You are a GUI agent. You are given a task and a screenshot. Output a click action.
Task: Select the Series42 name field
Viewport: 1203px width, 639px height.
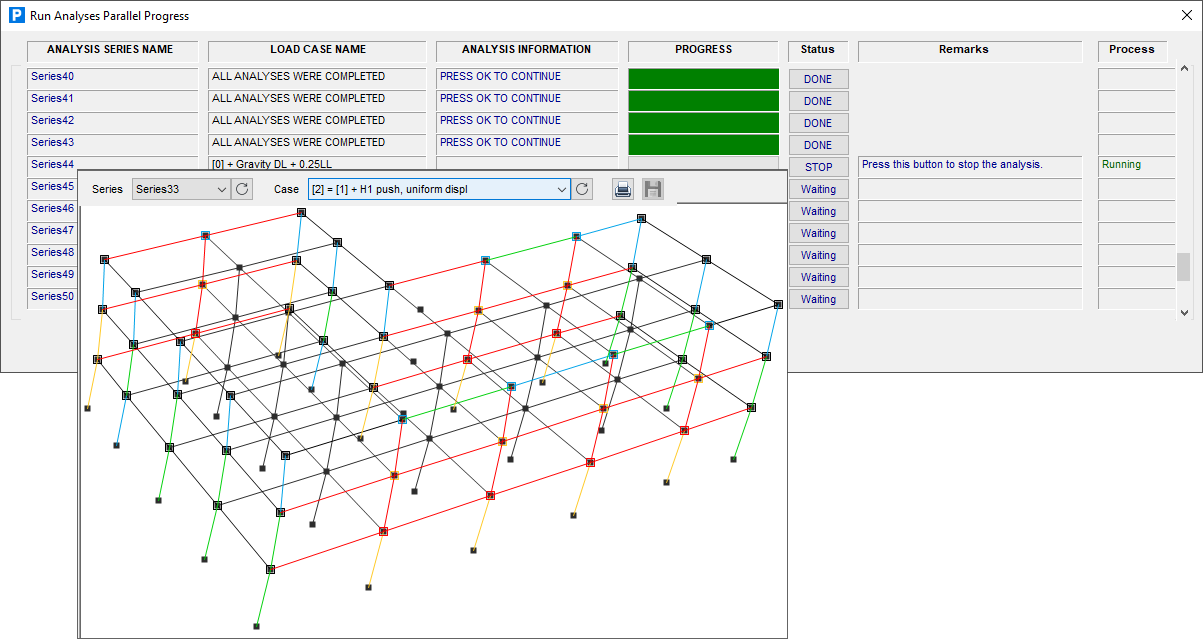tap(112, 121)
